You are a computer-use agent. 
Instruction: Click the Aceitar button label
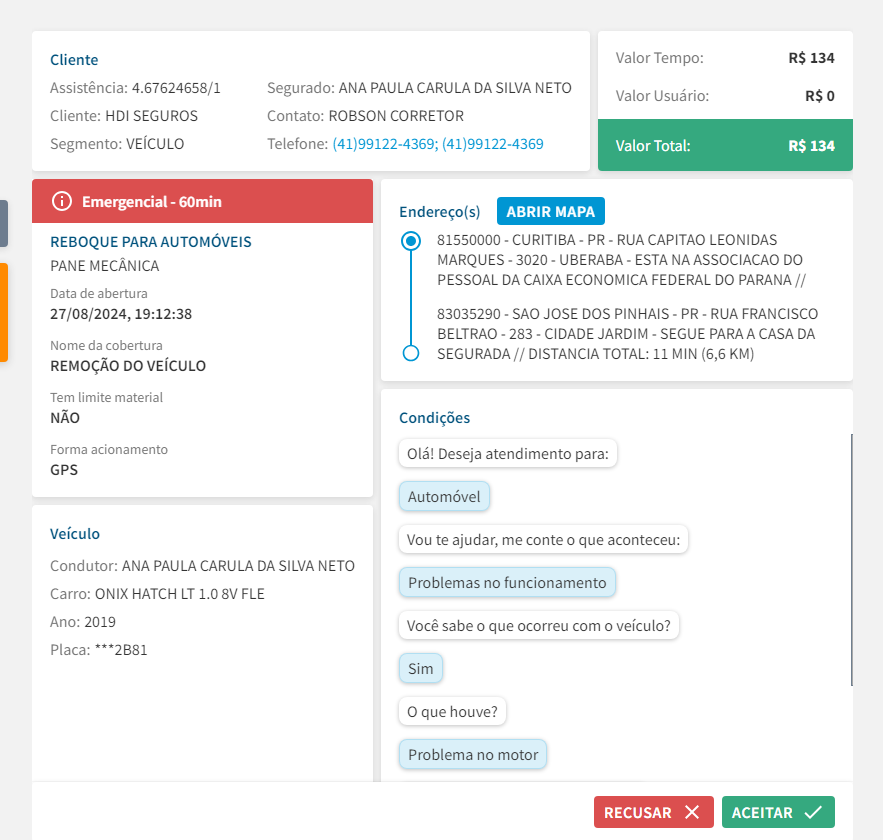pyautogui.click(x=762, y=813)
